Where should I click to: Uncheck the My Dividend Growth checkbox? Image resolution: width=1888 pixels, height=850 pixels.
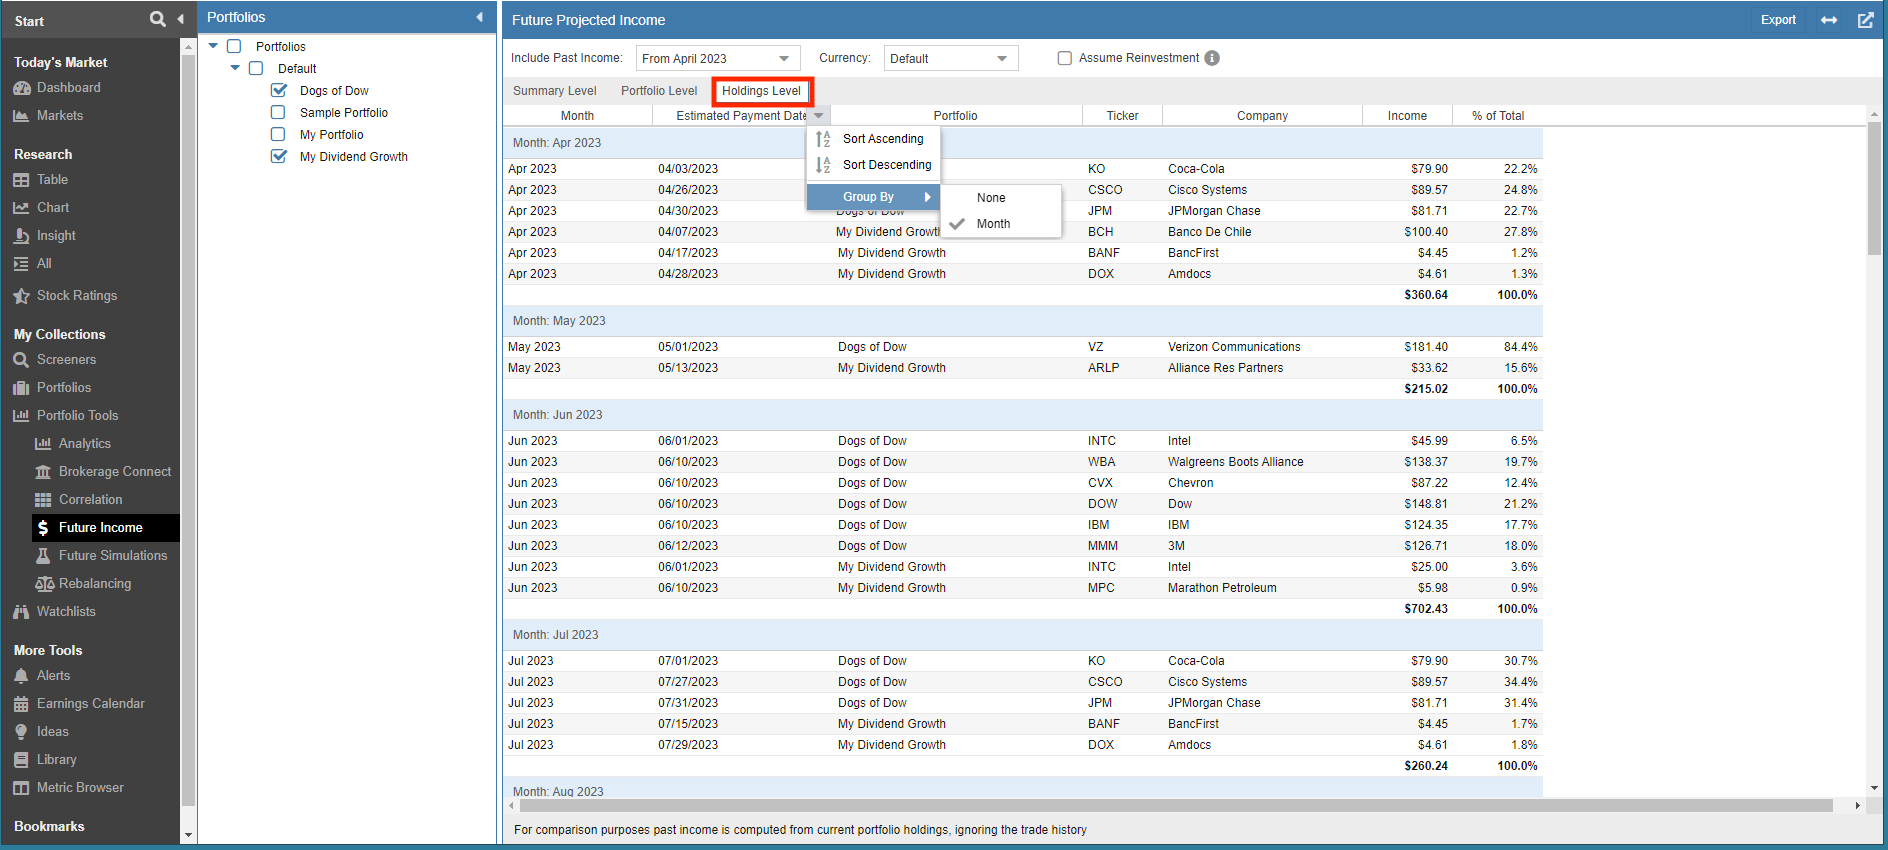(279, 156)
